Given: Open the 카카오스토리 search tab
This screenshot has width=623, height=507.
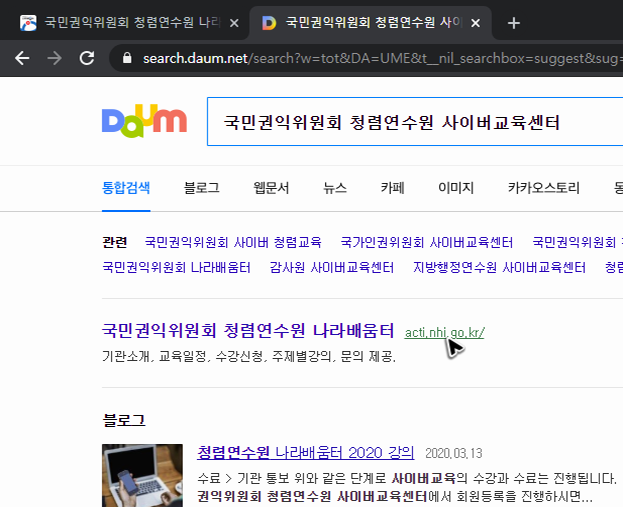Looking at the screenshot, I should (x=544, y=188).
